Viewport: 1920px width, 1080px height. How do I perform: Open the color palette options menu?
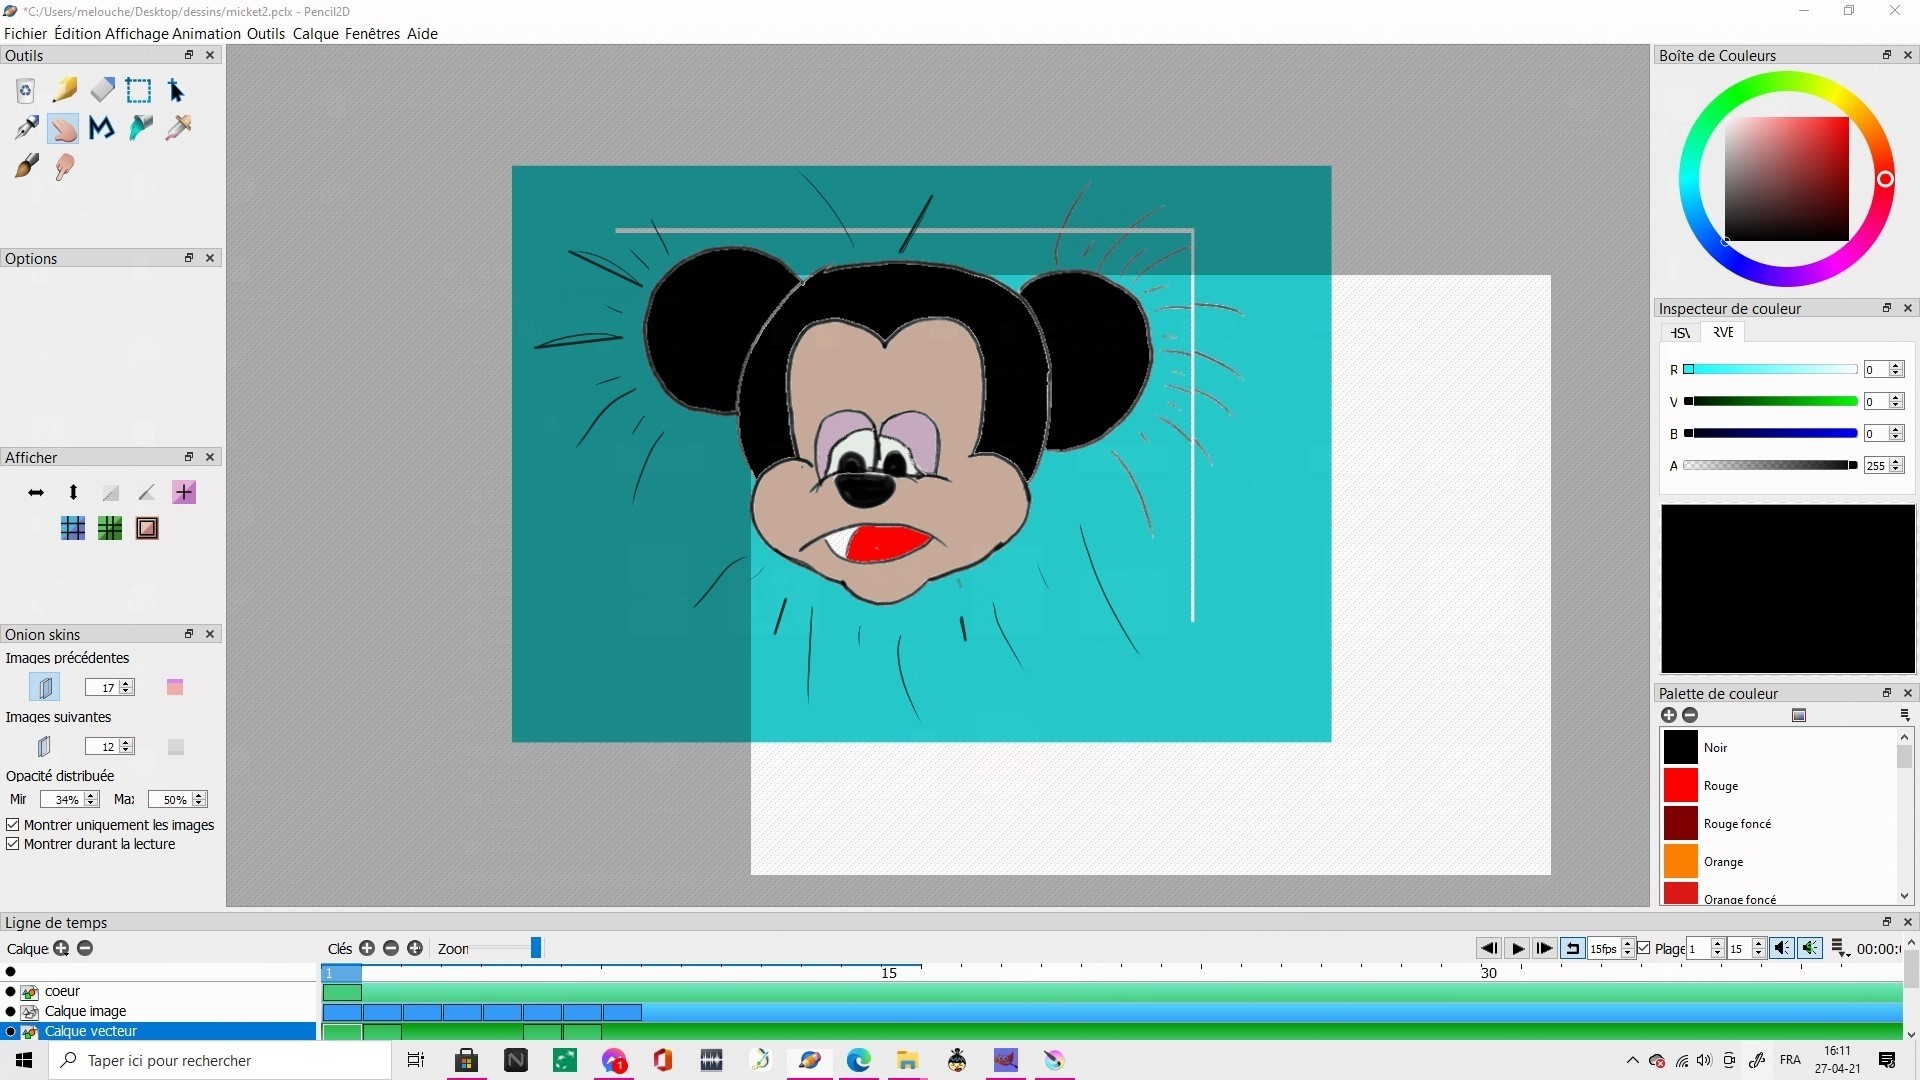pos(1905,715)
